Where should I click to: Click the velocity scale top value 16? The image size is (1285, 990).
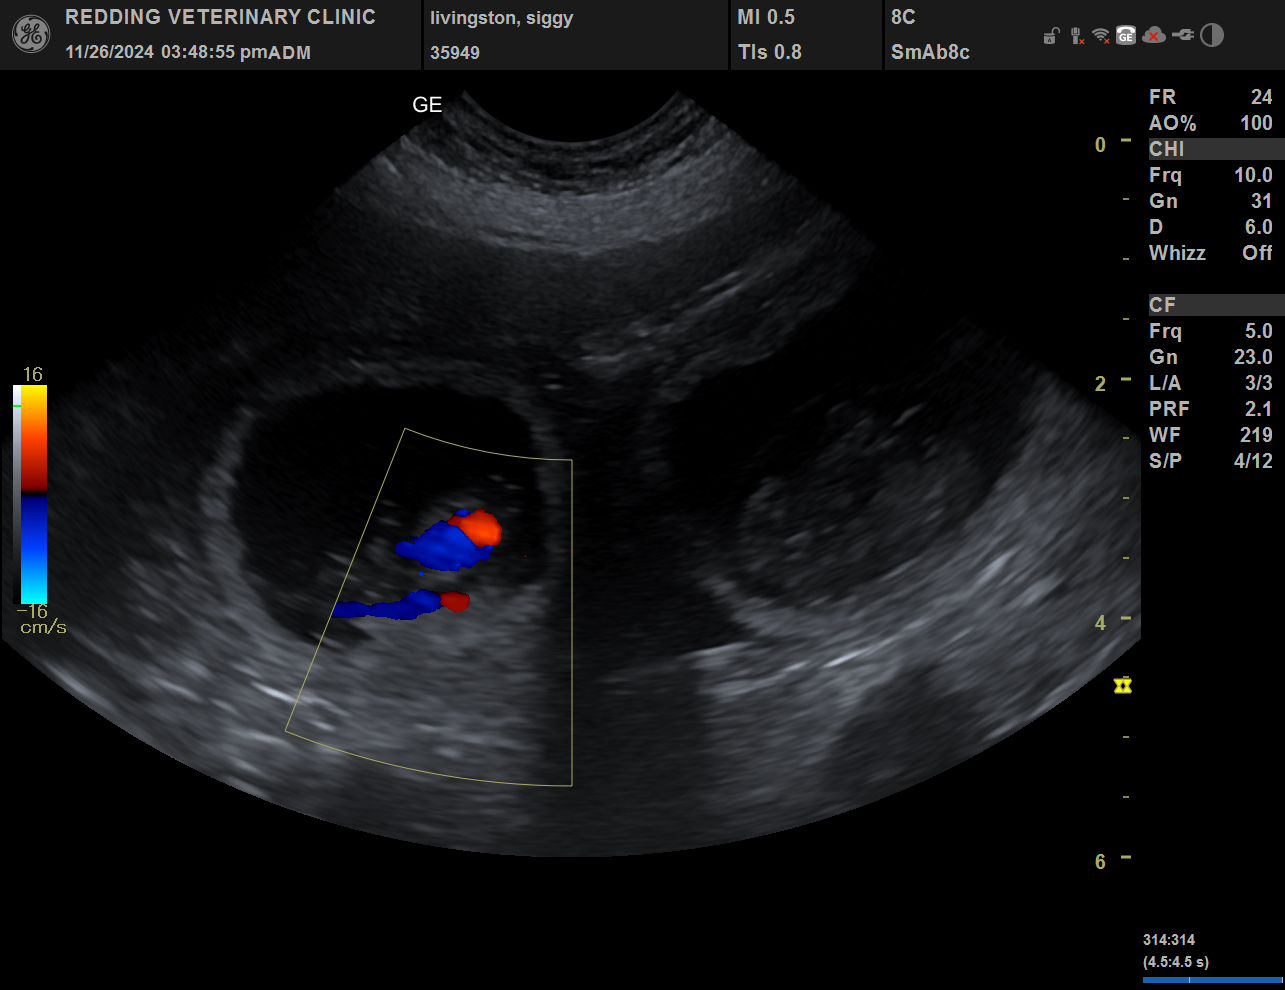(33, 375)
